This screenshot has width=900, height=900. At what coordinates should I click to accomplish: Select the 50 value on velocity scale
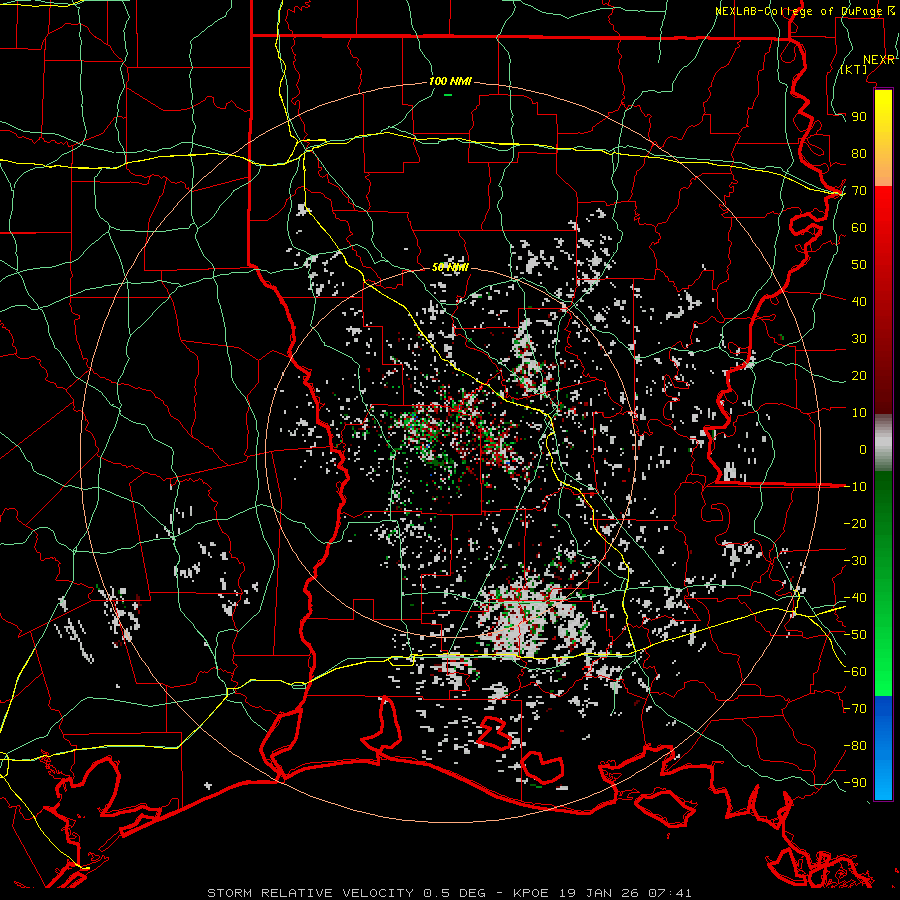[859, 265]
